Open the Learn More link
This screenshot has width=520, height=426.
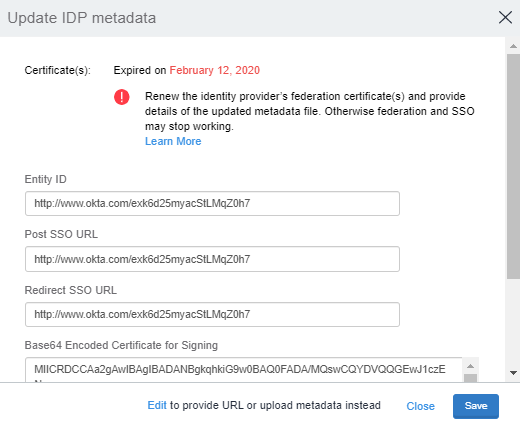[x=173, y=141]
